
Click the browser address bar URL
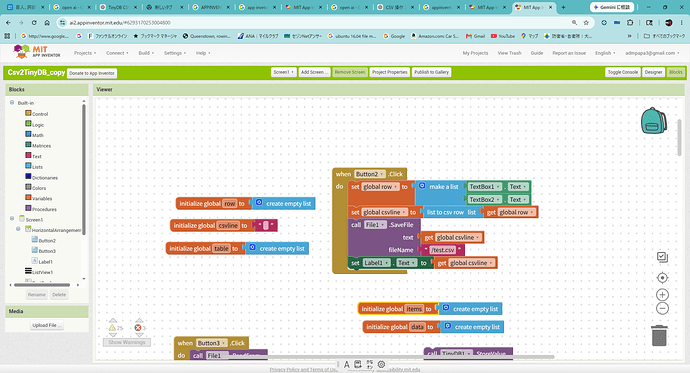pos(120,22)
